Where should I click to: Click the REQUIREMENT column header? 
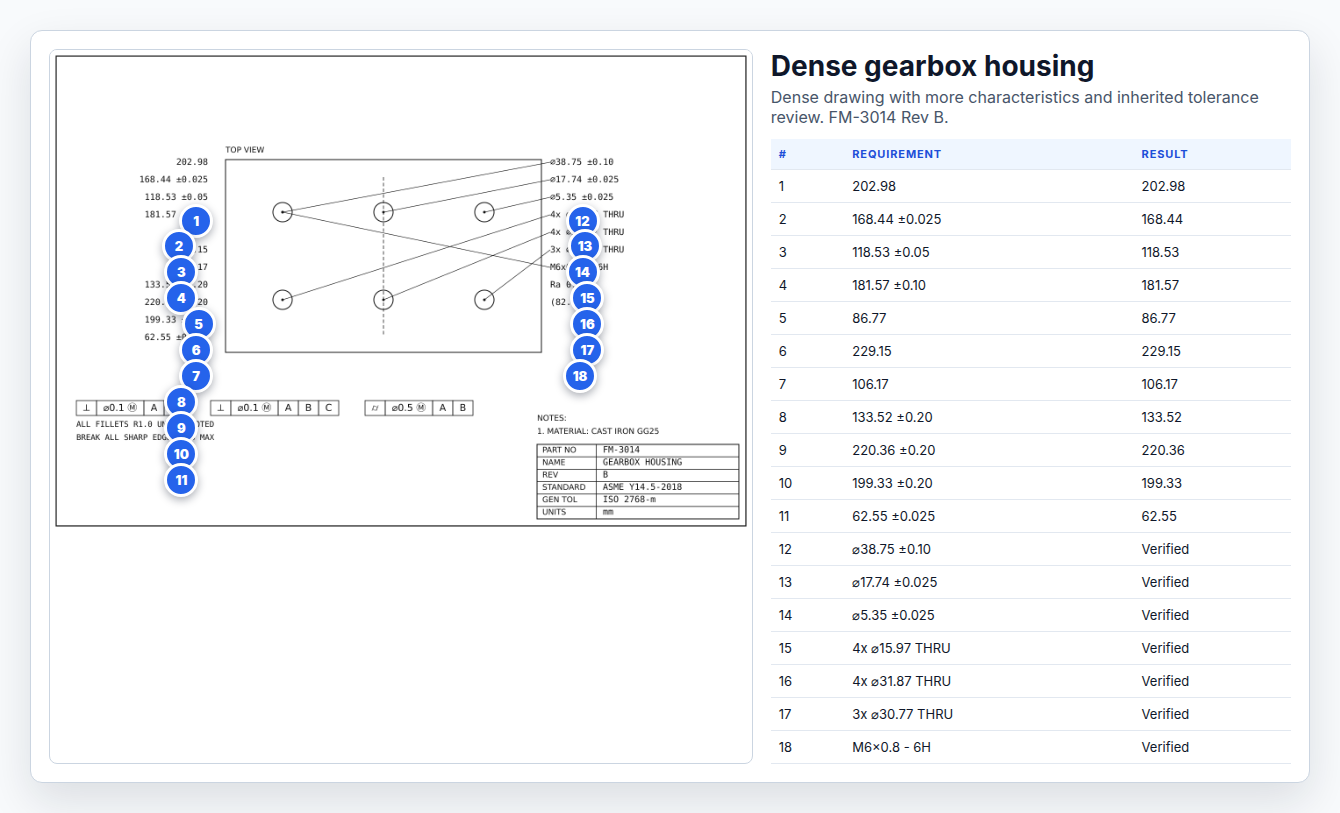point(896,154)
